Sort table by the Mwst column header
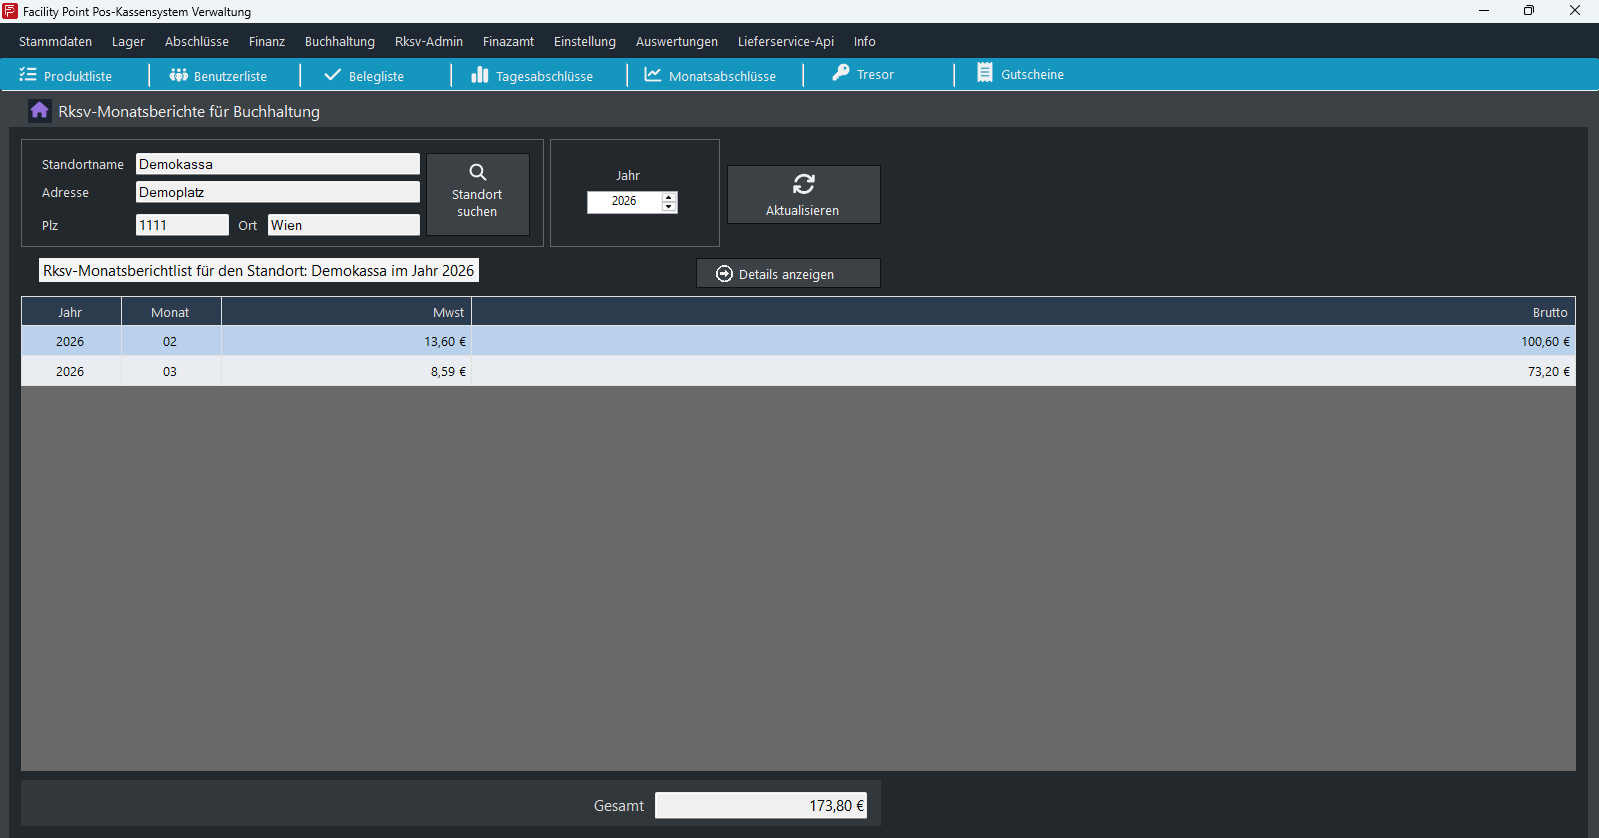1599x838 pixels. pyautogui.click(x=346, y=312)
